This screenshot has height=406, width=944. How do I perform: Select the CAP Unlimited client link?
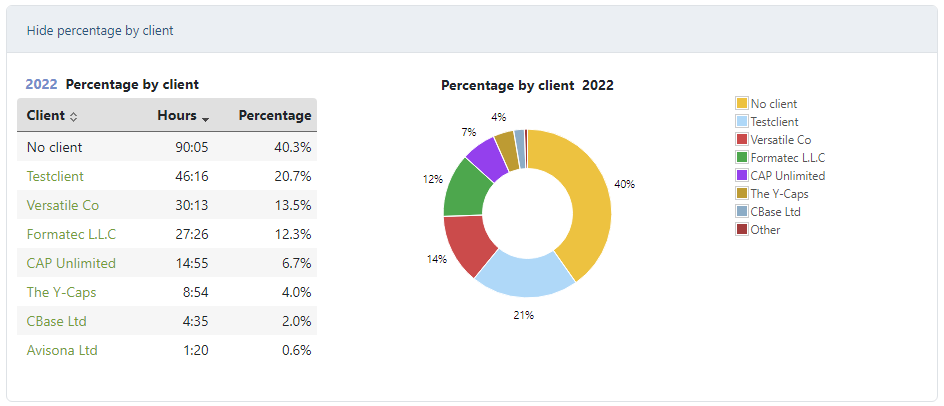[71, 263]
